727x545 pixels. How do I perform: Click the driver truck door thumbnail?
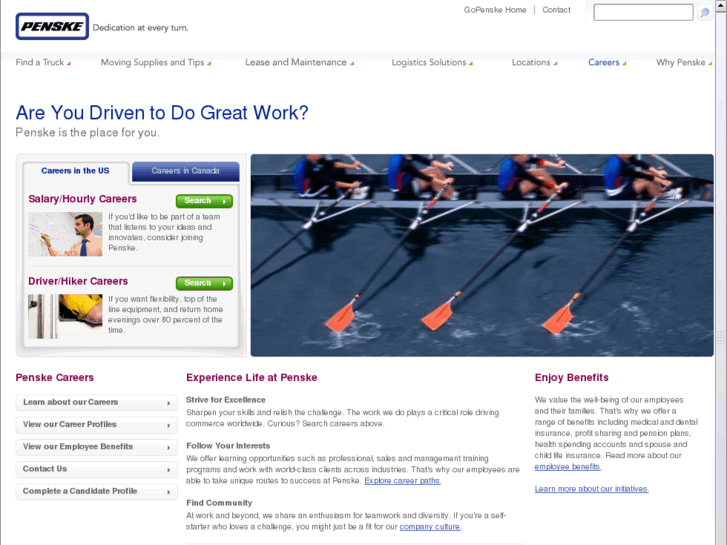[x=65, y=316]
